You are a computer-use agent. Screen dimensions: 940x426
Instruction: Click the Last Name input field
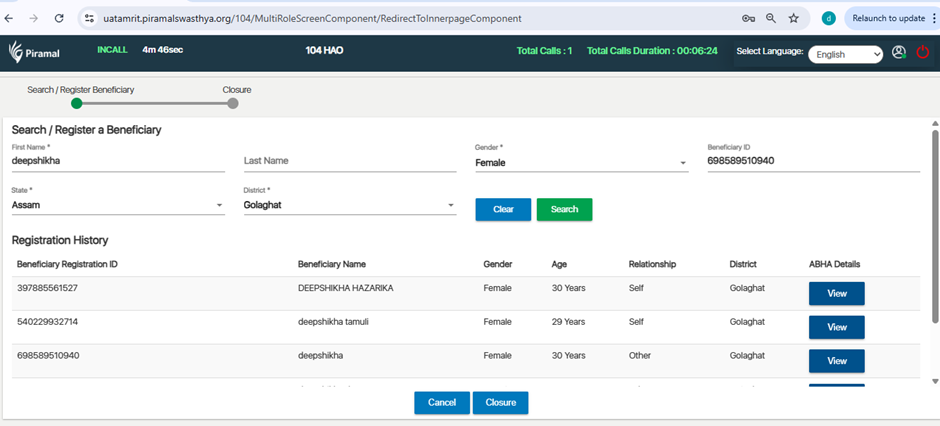point(349,161)
